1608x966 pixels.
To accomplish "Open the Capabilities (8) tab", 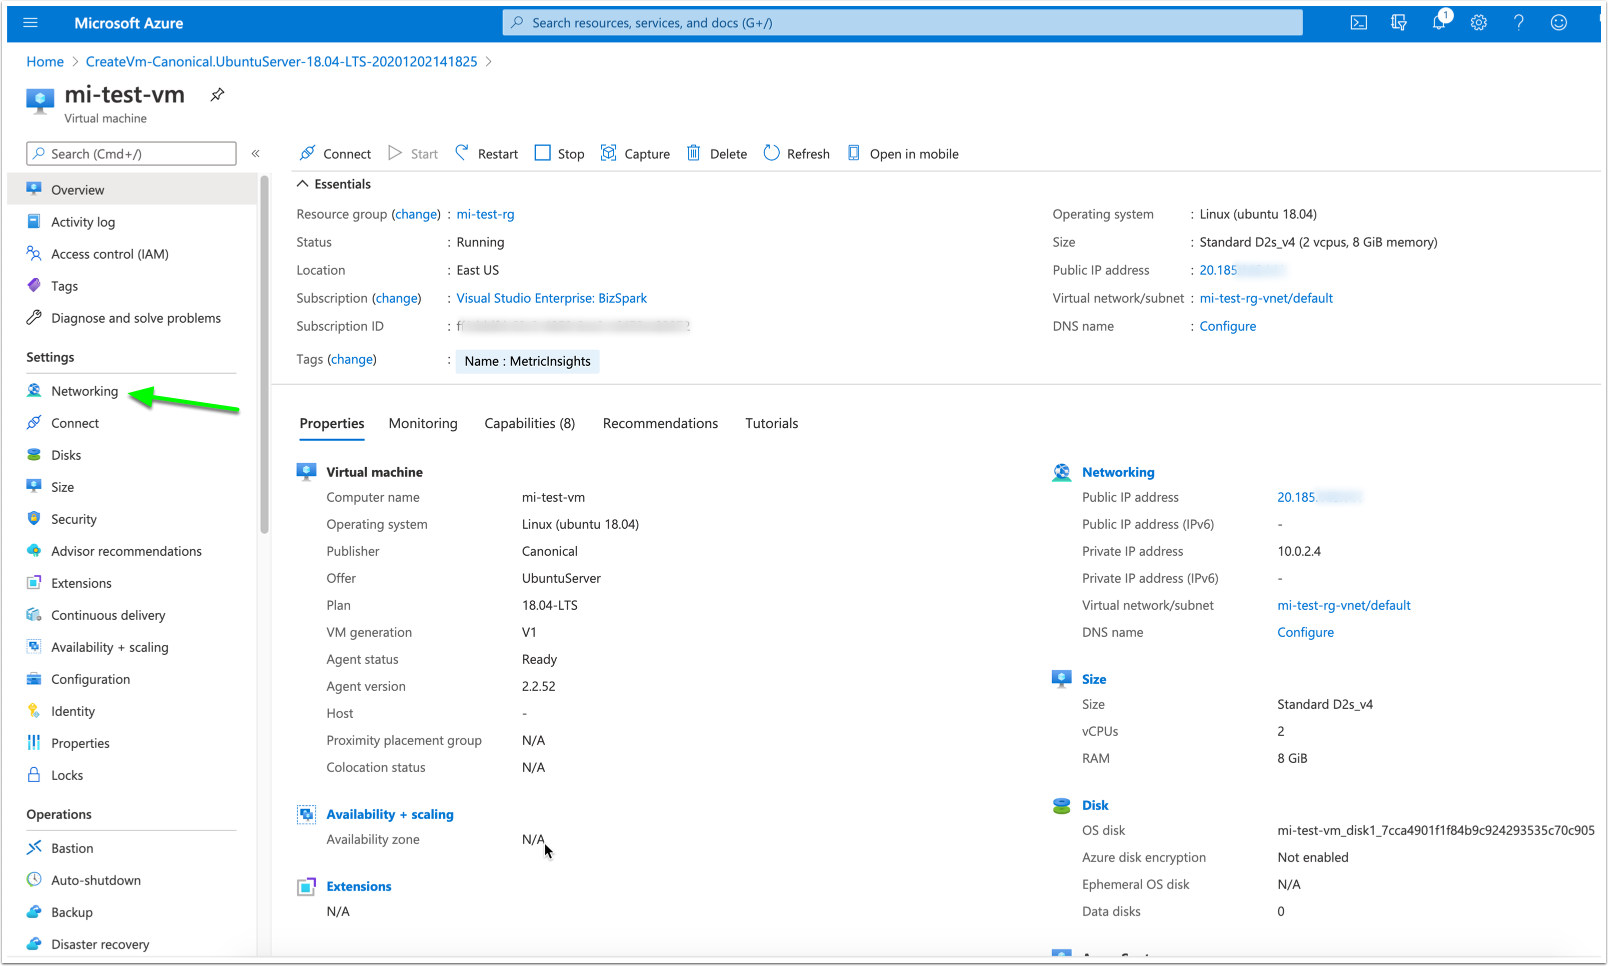I will tap(529, 424).
